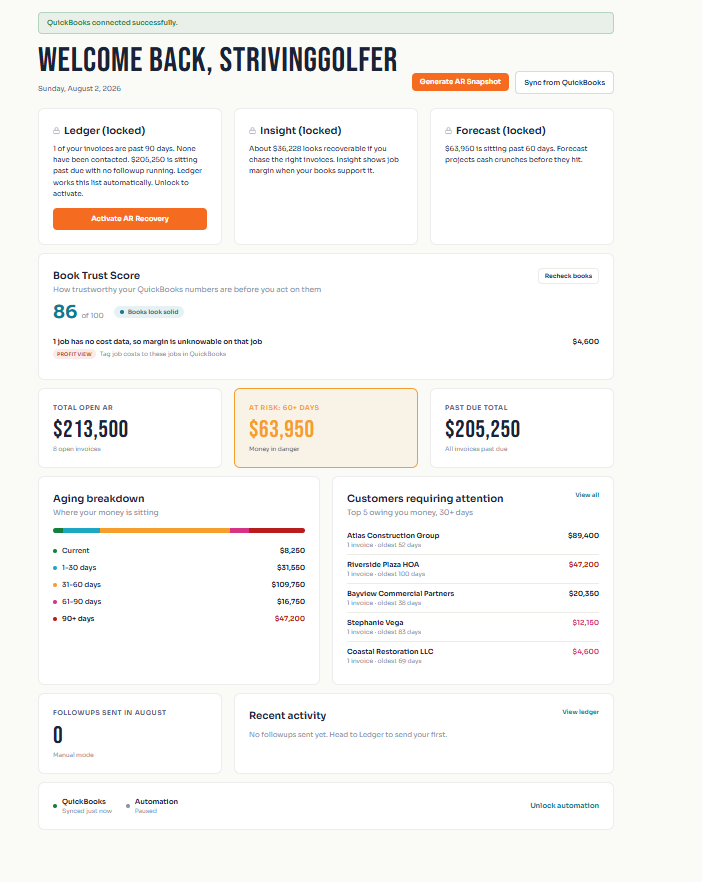Click the lock icon beside Forecast (locked)
The height and width of the screenshot is (882, 702).
click(x=448, y=130)
